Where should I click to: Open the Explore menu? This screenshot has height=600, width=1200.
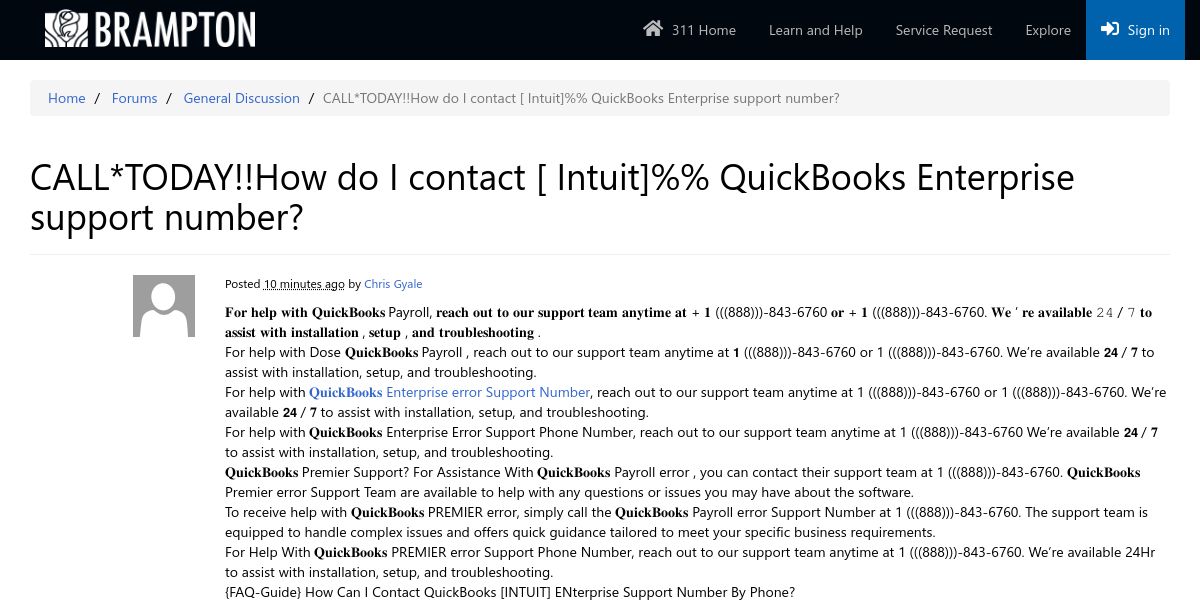tap(1048, 30)
